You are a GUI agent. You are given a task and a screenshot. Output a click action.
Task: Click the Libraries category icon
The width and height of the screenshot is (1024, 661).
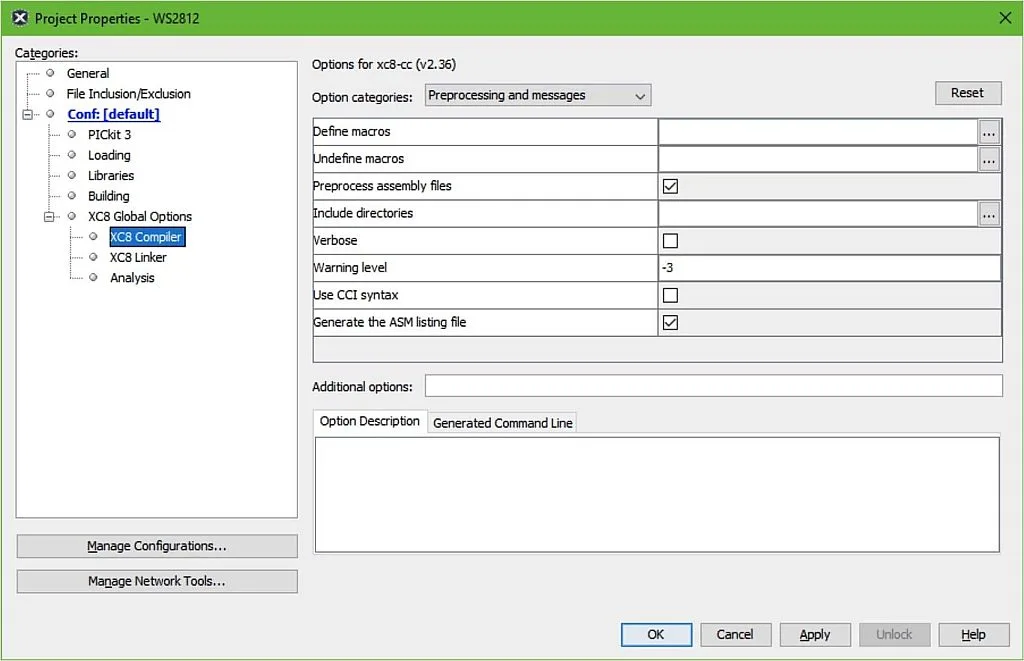[71, 175]
